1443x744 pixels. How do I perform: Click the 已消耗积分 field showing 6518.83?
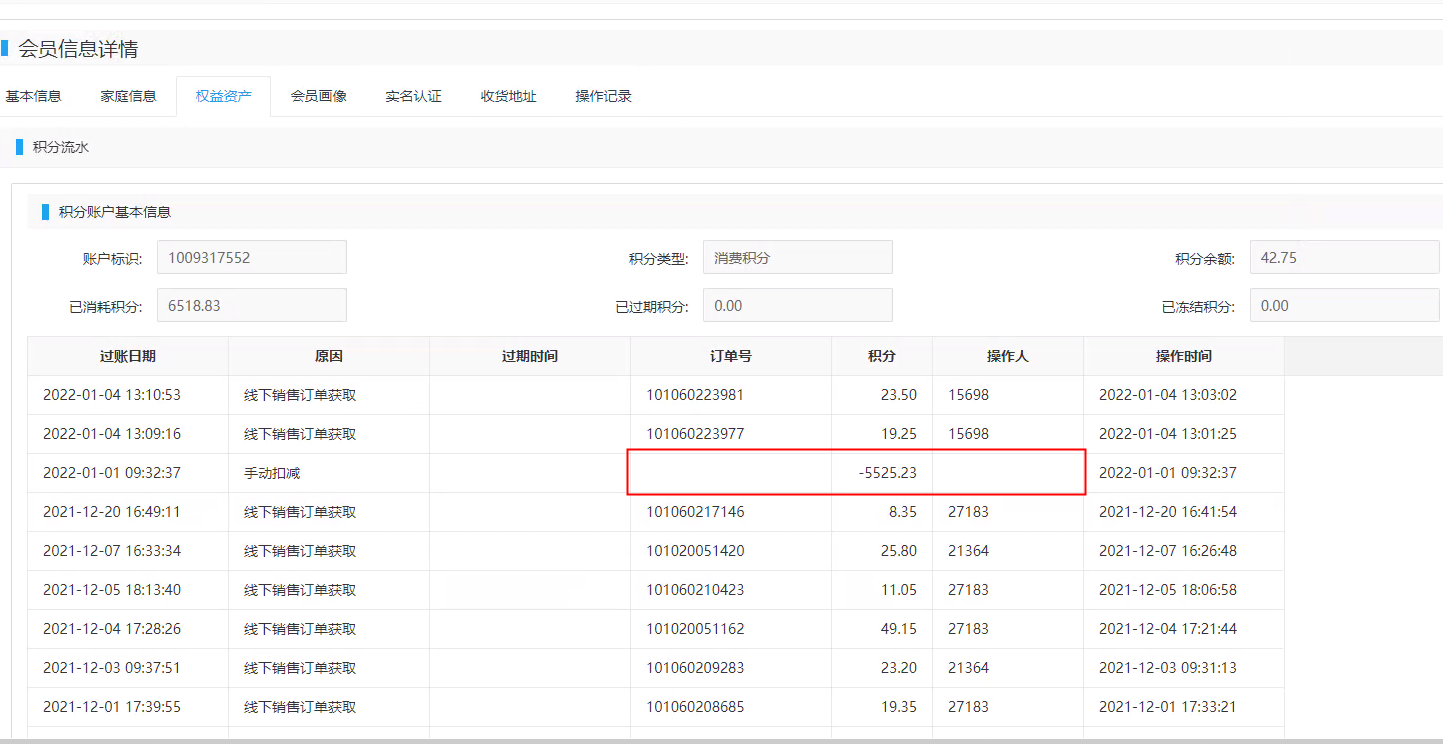pyautogui.click(x=251, y=305)
